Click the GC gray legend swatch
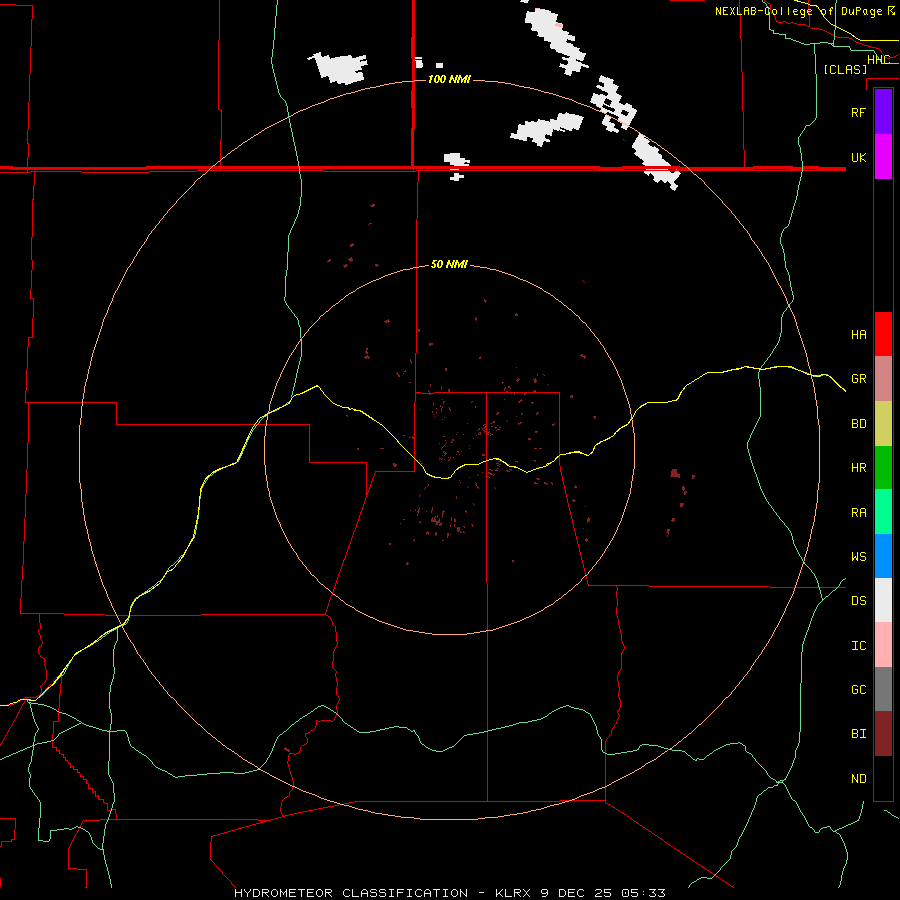Screen dimensions: 900x900 [x=883, y=689]
